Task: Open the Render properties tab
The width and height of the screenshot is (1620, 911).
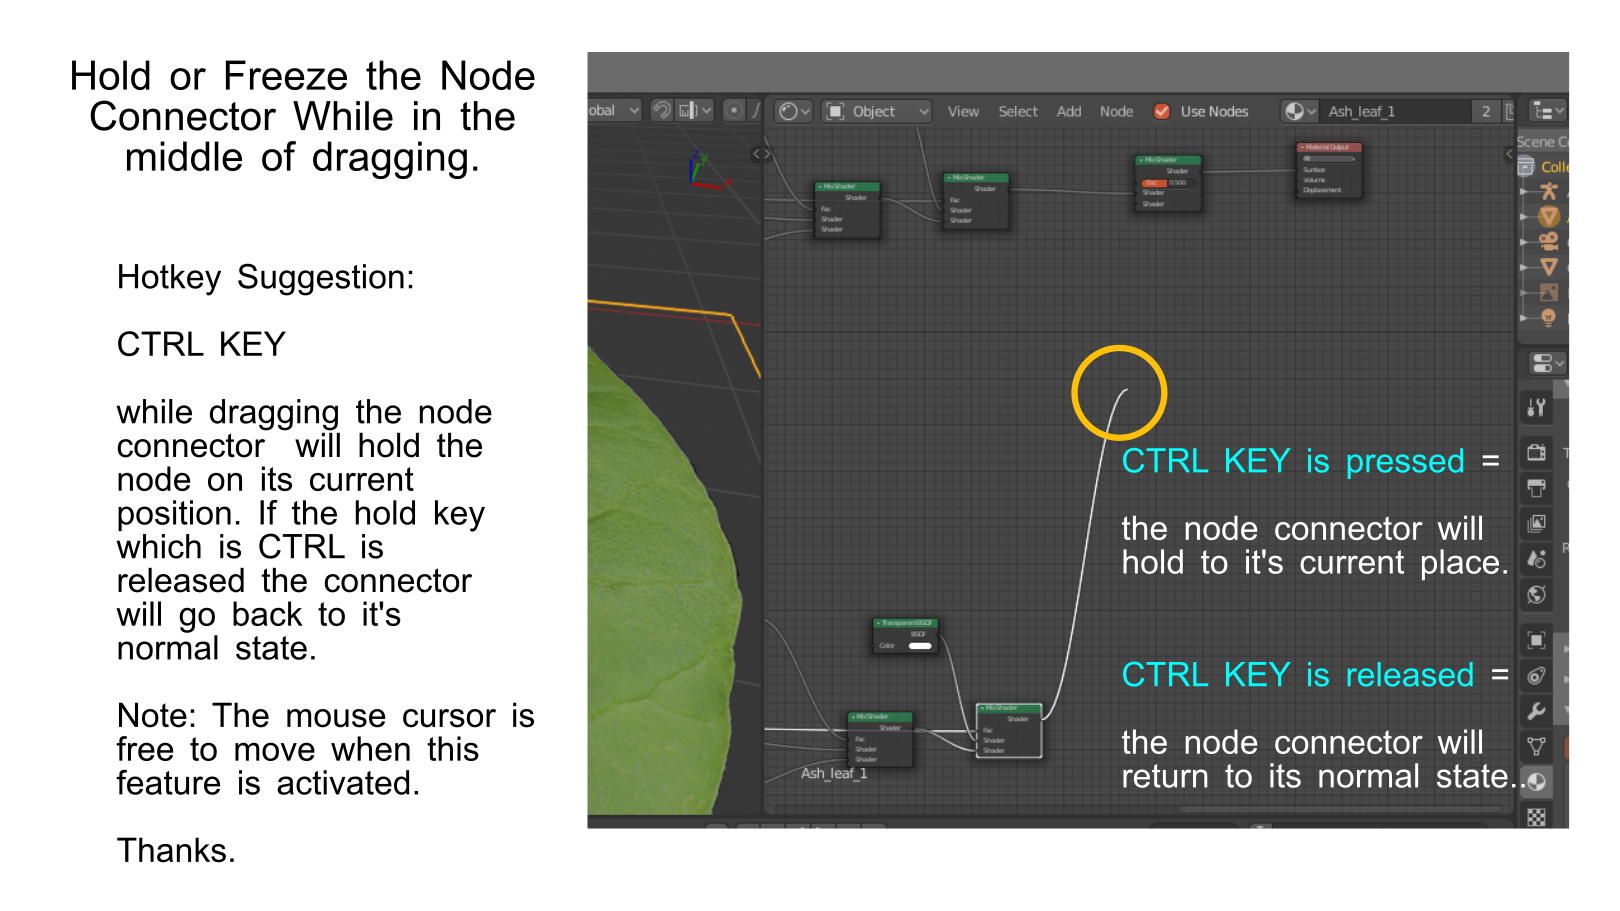Action: 1536,453
